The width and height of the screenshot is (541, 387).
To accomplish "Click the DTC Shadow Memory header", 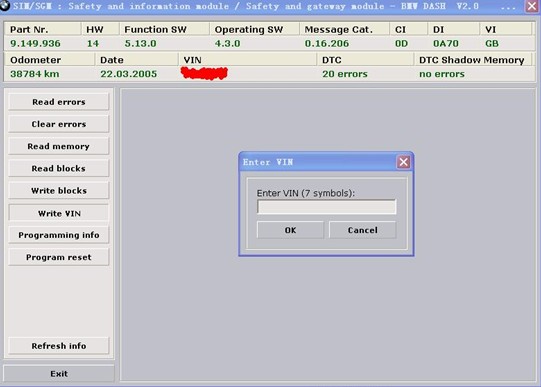I will point(472,60).
